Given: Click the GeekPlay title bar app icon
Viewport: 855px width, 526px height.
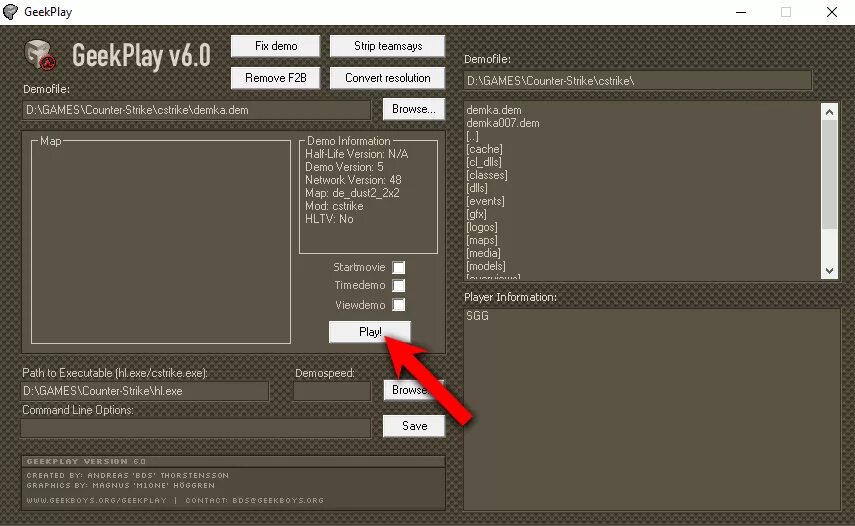Looking at the screenshot, I should pyautogui.click(x=10, y=12).
